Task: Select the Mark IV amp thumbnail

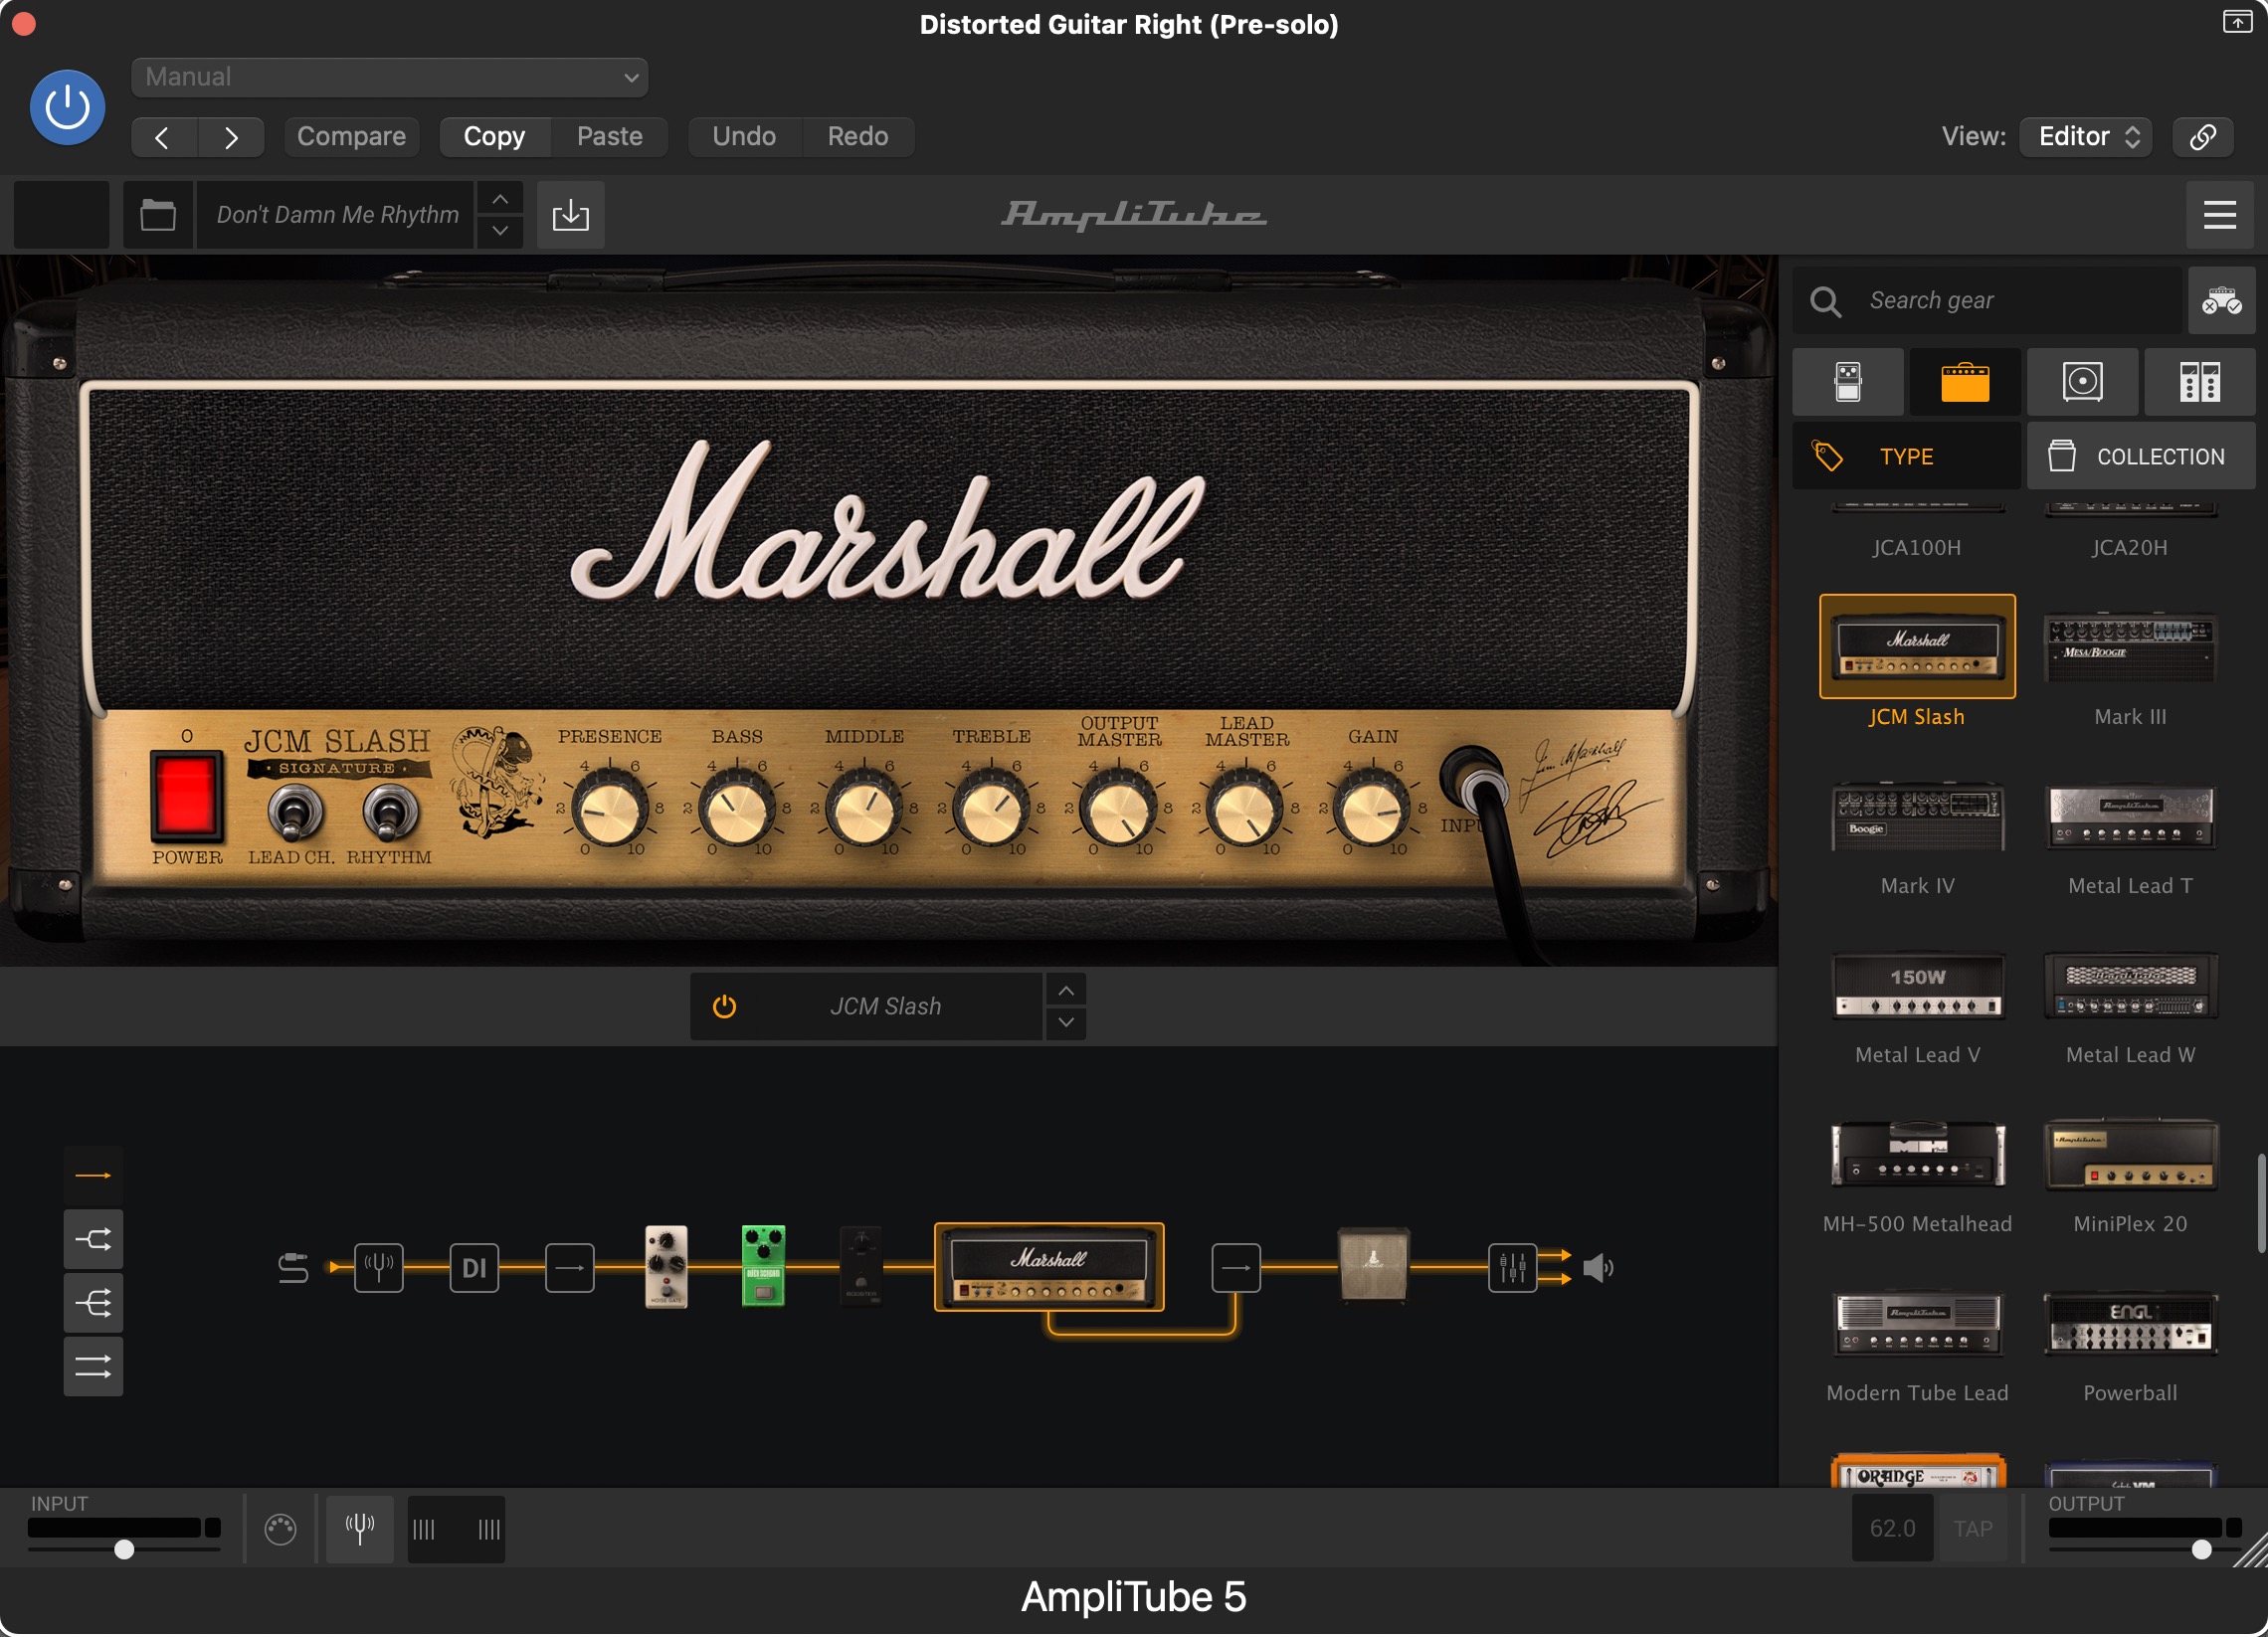Action: click(x=1917, y=816)
